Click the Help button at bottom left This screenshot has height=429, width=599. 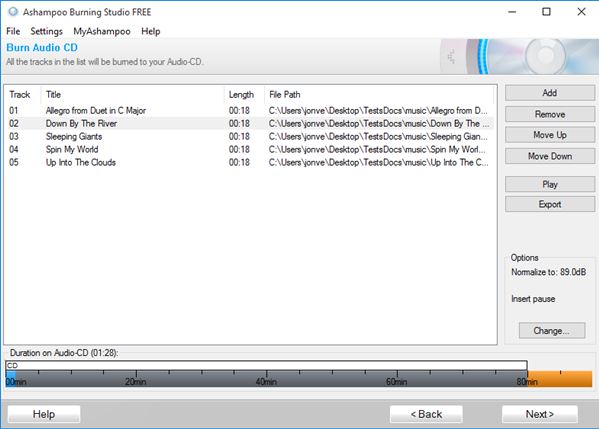pyautogui.click(x=44, y=414)
